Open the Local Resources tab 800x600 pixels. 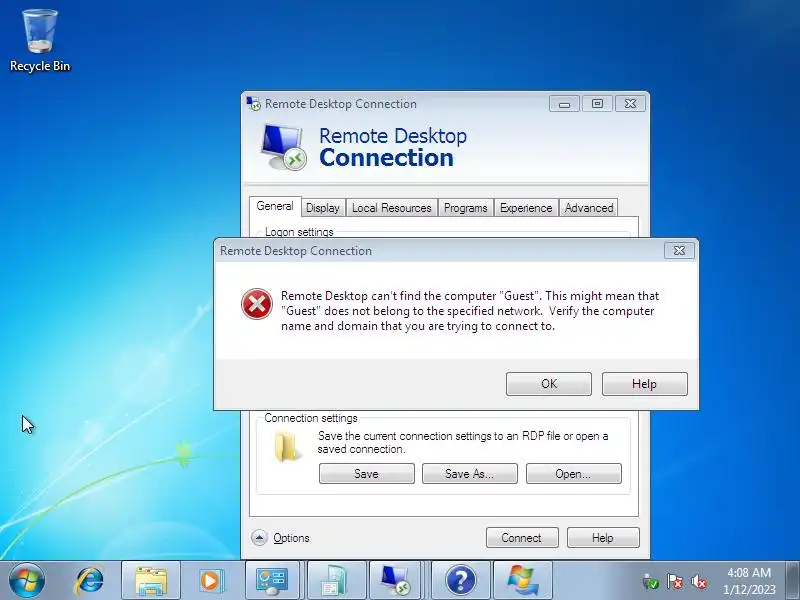pyautogui.click(x=392, y=208)
